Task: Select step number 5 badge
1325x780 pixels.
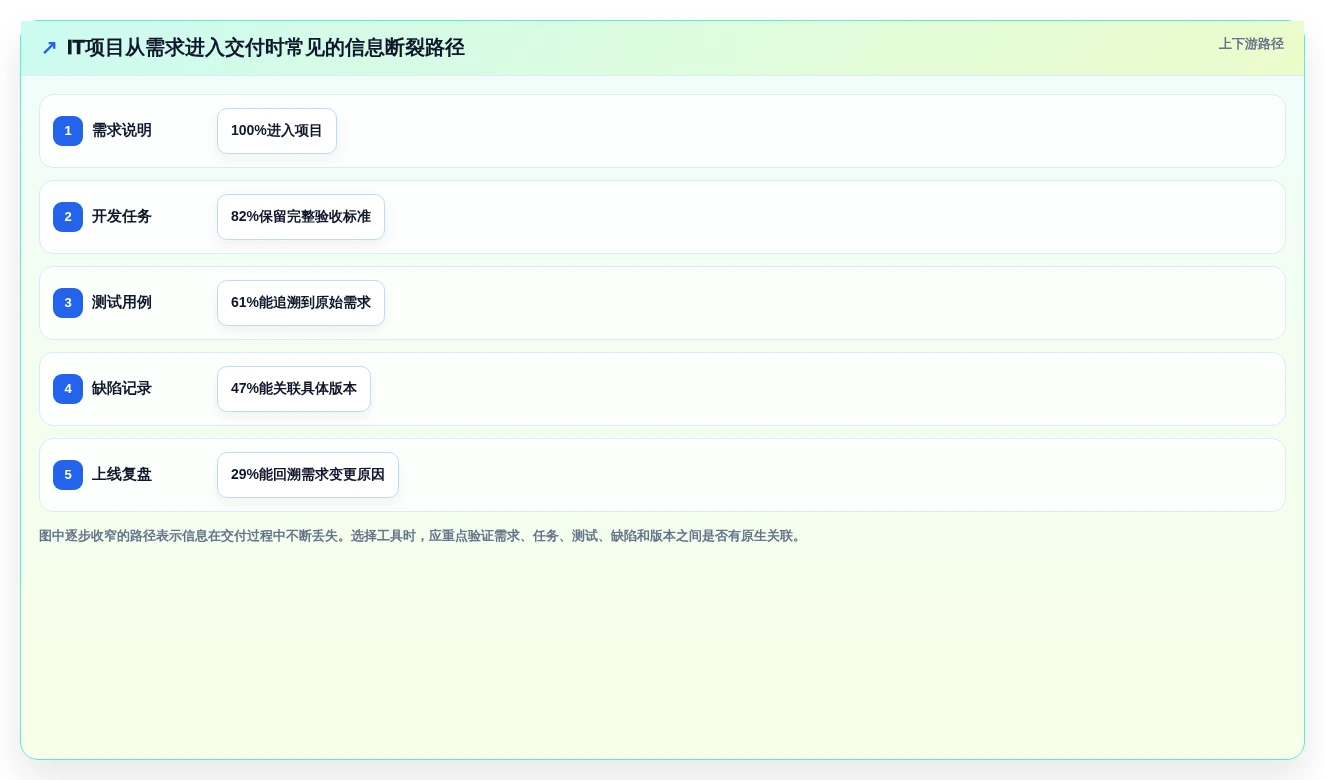Action: coord(68,475)
